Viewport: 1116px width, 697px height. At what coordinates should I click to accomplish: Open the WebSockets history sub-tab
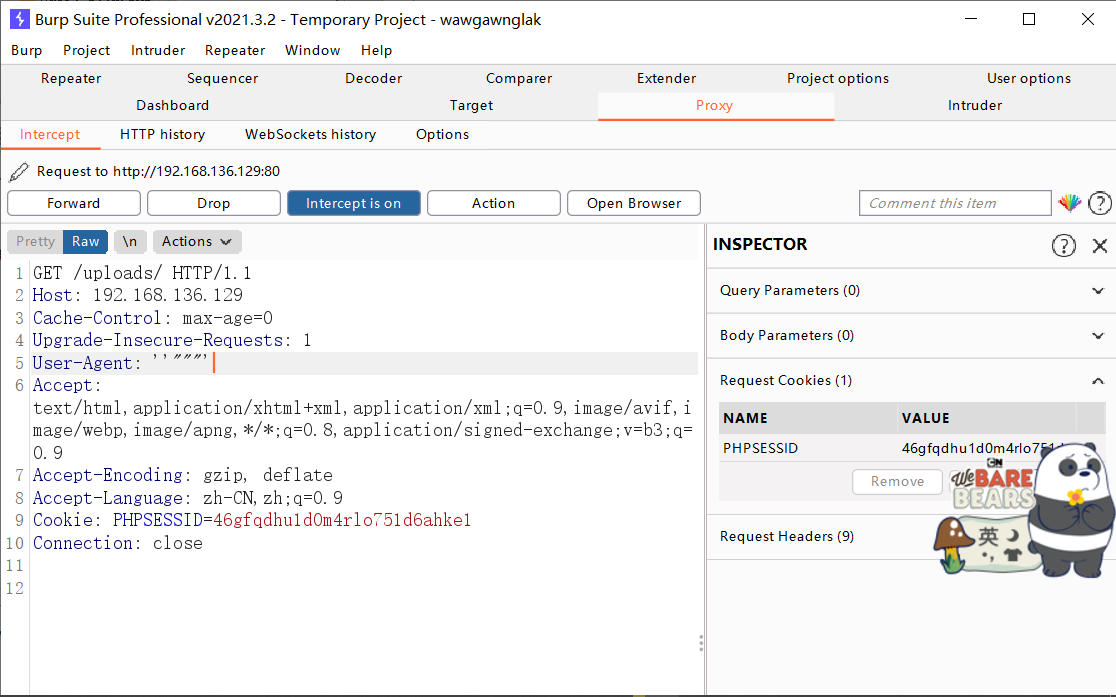[x=310, y=135]
